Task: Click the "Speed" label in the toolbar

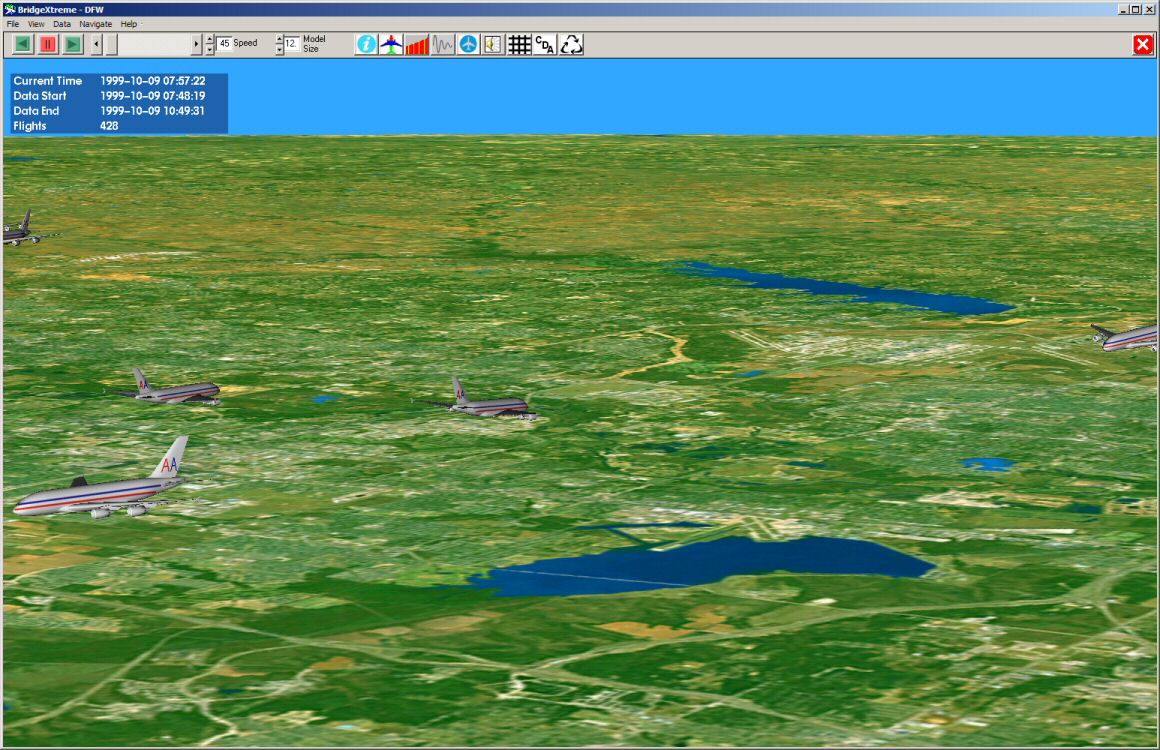Action: [x=246, y=43]
